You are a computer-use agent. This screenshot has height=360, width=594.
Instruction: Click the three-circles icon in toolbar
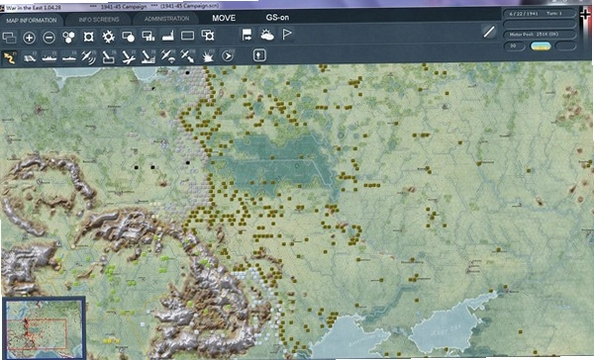69,37
